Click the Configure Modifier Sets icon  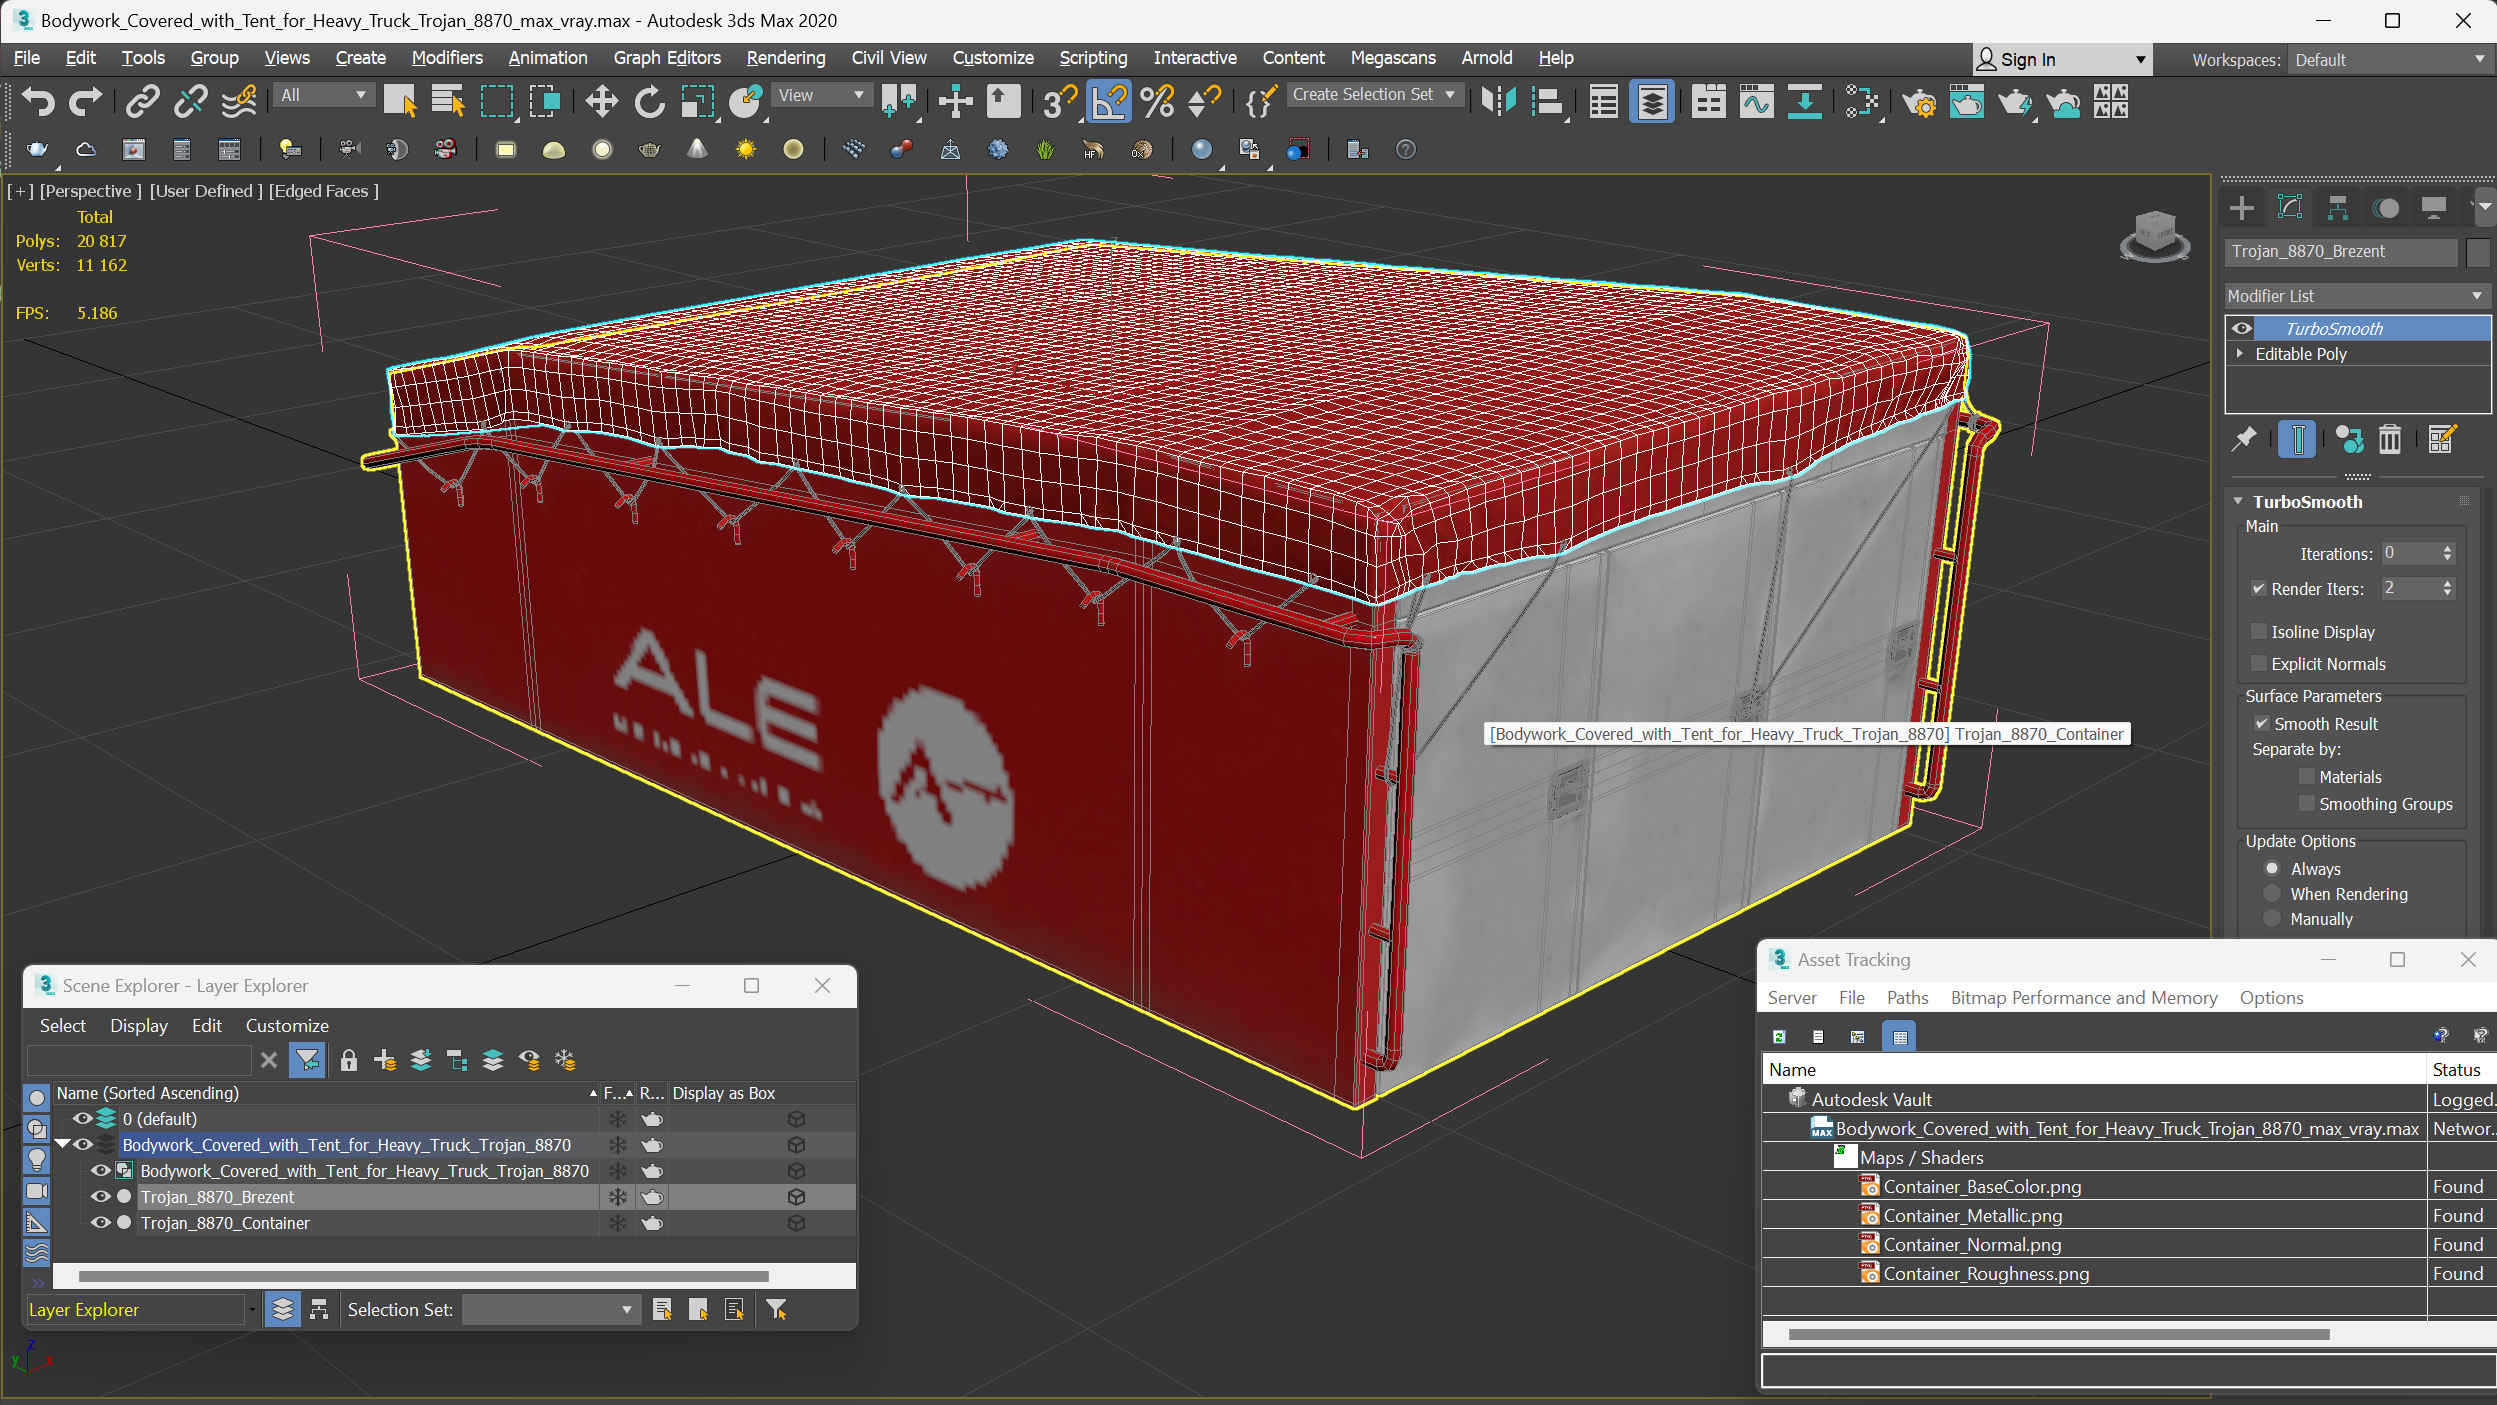click(2441, 439)
